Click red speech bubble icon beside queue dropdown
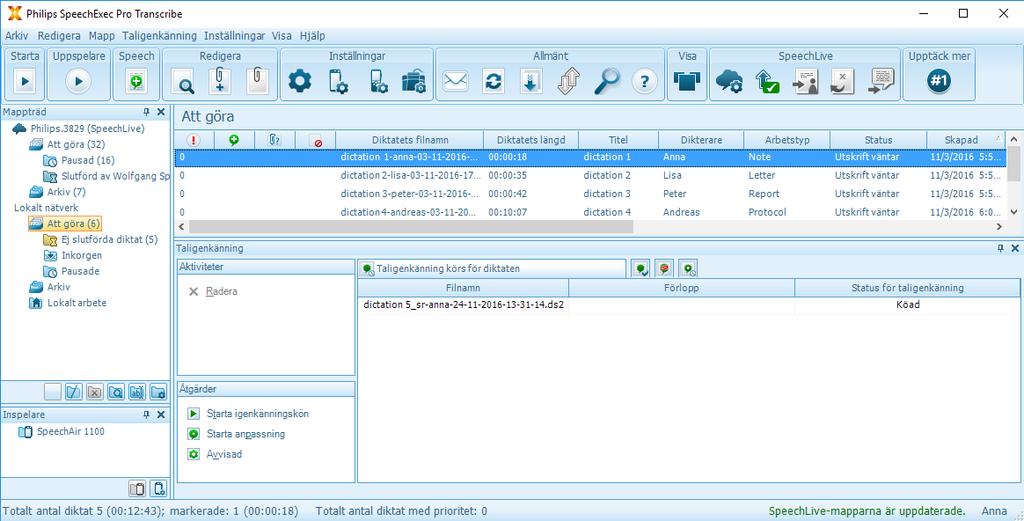 [x=664, y=268]
